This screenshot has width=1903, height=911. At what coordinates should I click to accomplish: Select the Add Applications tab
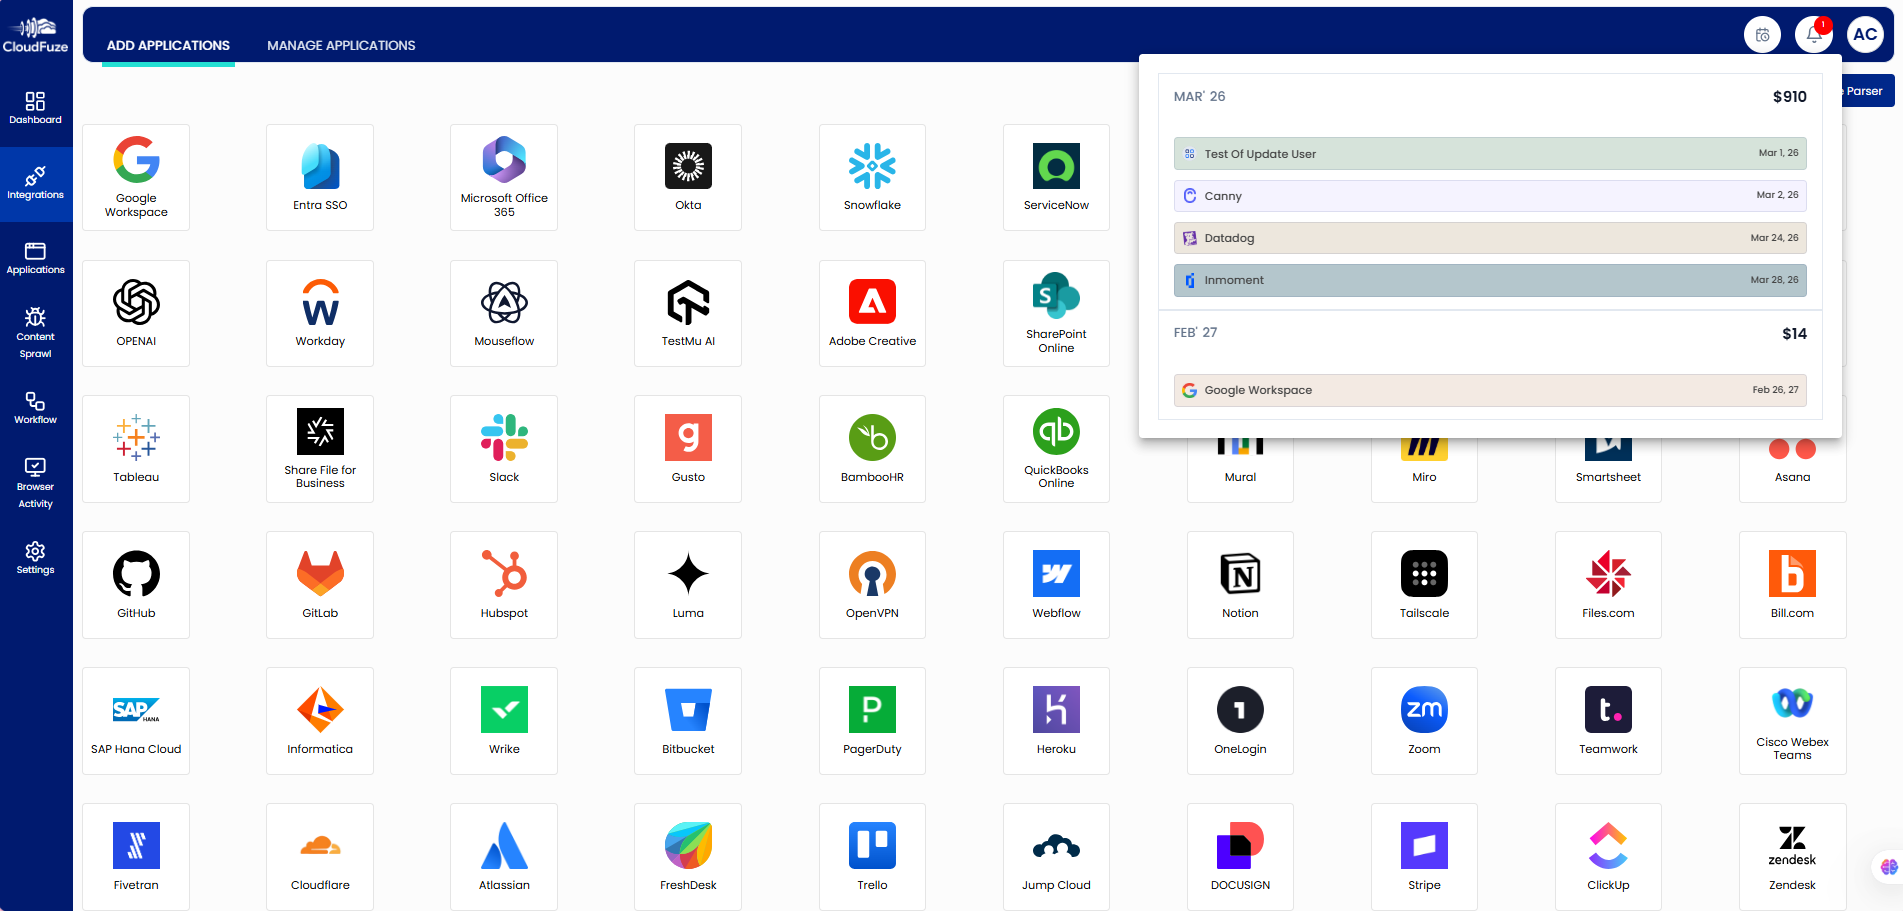click(168, 45)
